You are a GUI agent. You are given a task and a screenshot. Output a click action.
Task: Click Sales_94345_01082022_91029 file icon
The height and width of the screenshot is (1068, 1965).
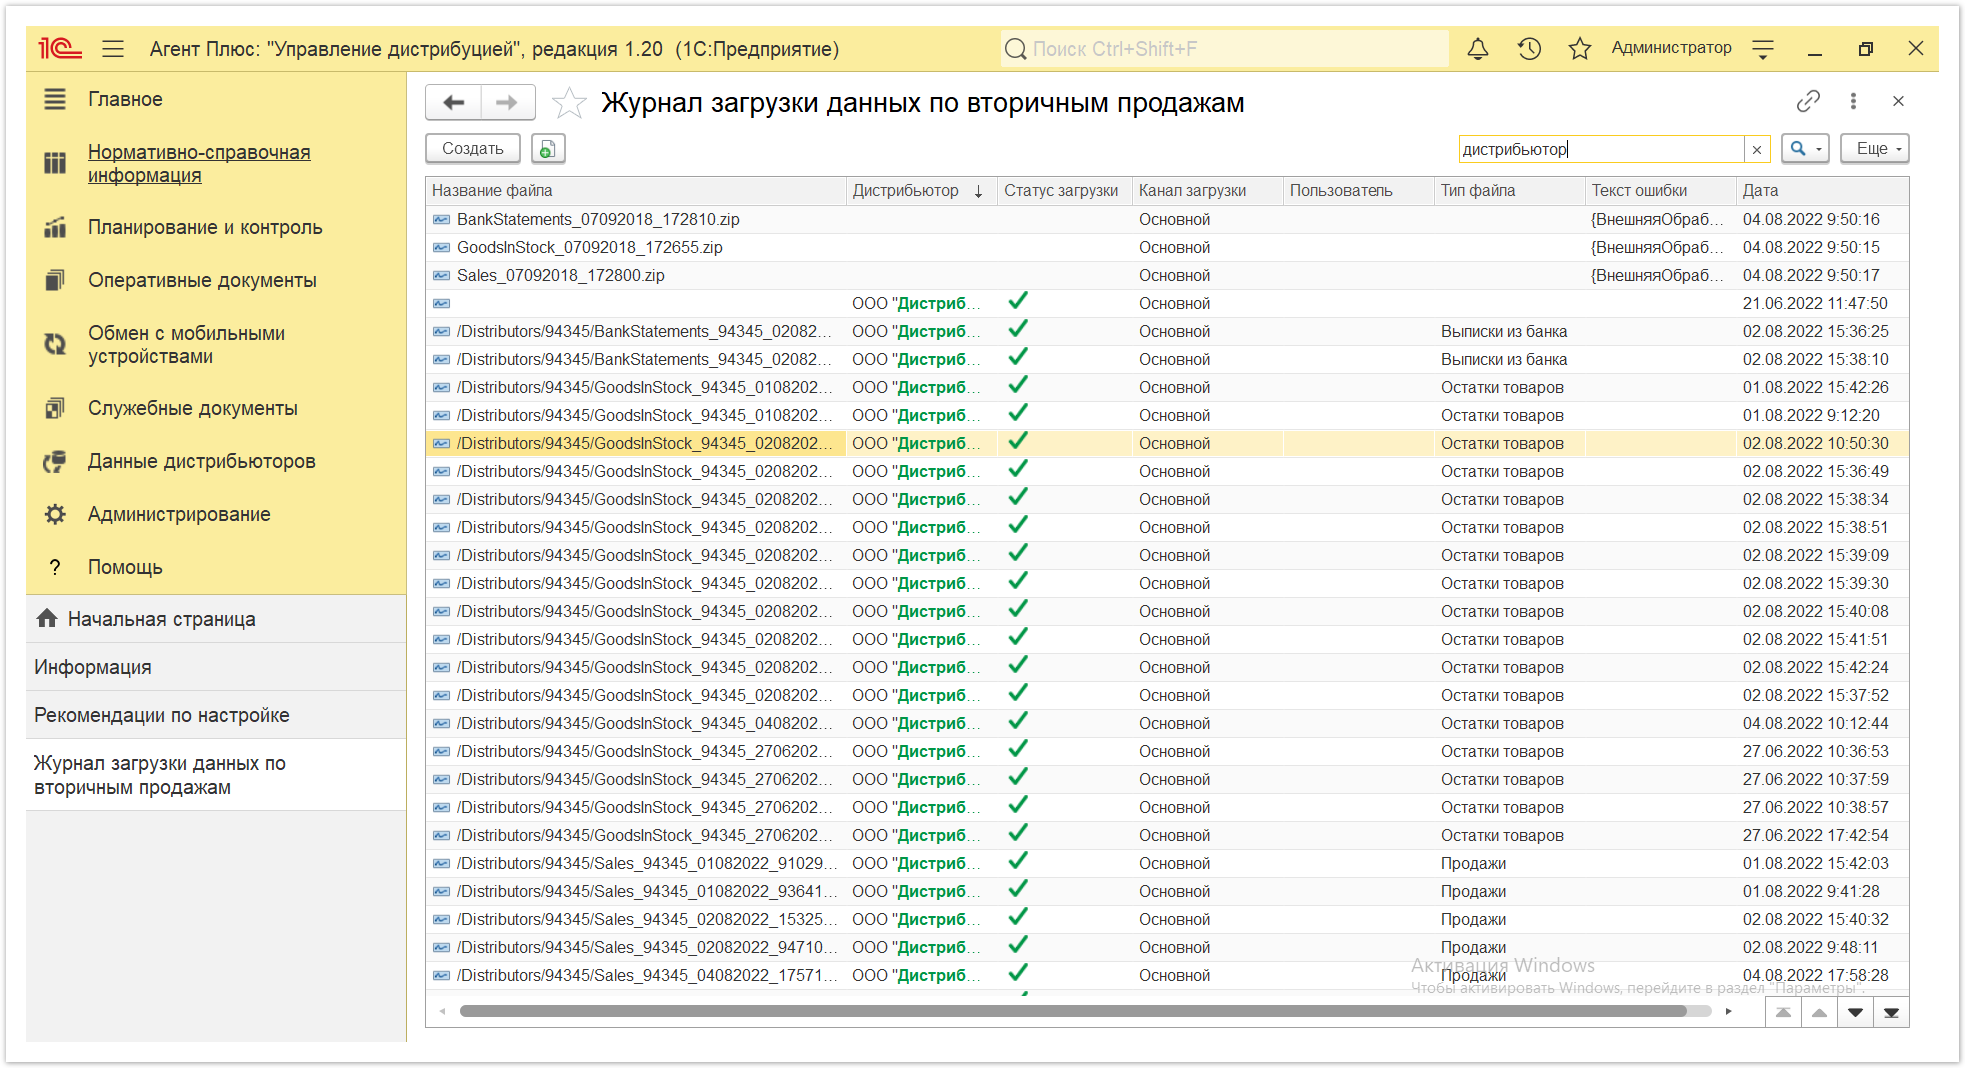coord(441,863)
